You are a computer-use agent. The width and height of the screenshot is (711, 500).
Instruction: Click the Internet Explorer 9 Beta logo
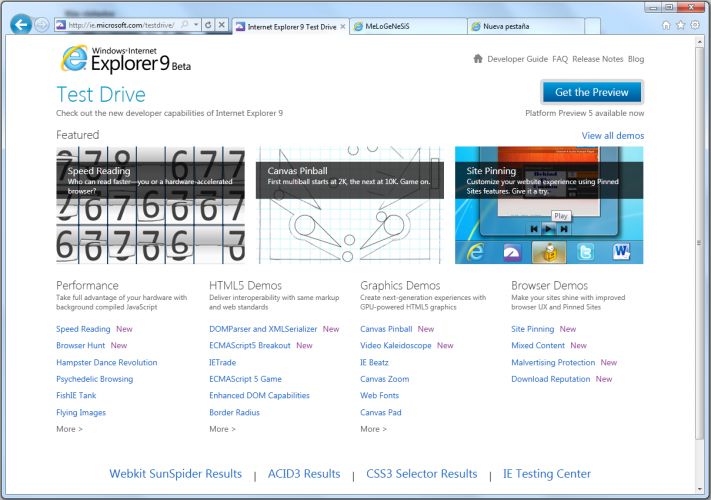[126, 59]
